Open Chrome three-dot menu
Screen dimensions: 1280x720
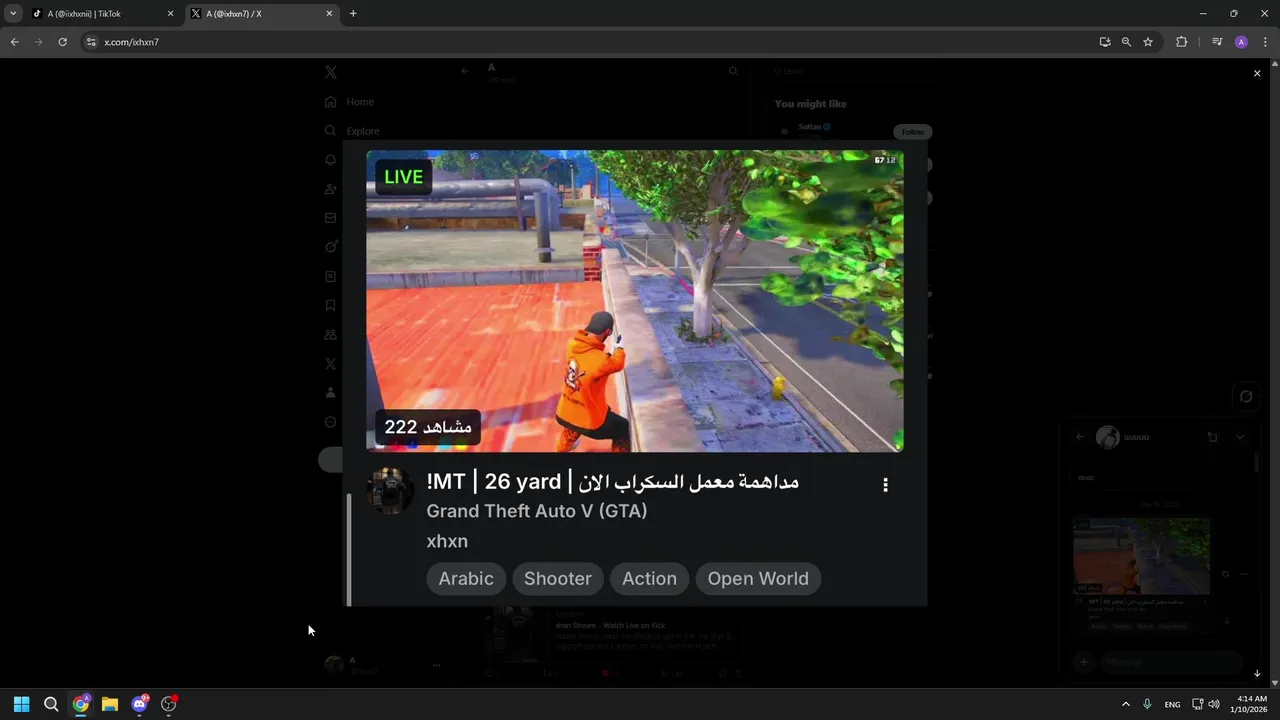(x=1265, y=42)
